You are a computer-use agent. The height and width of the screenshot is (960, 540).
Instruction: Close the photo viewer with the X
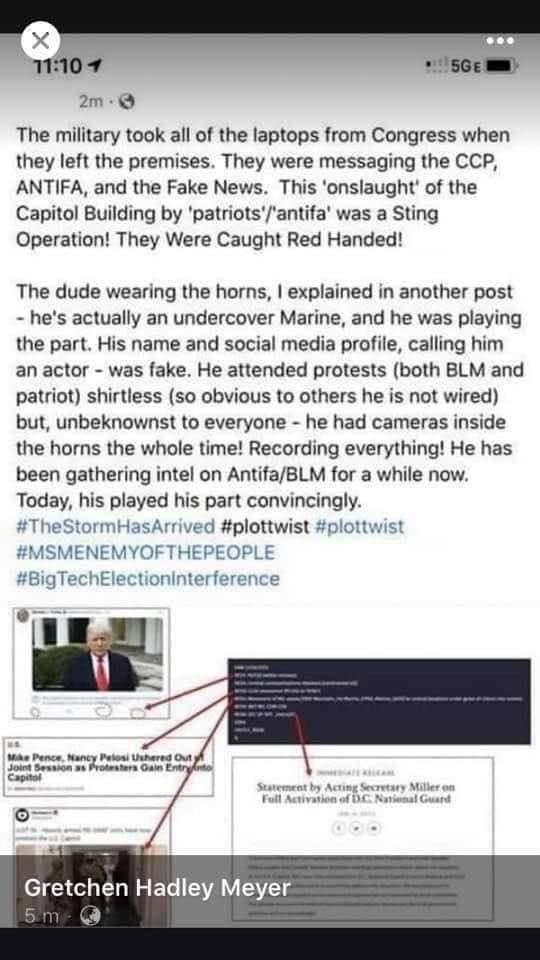(40, 41)
